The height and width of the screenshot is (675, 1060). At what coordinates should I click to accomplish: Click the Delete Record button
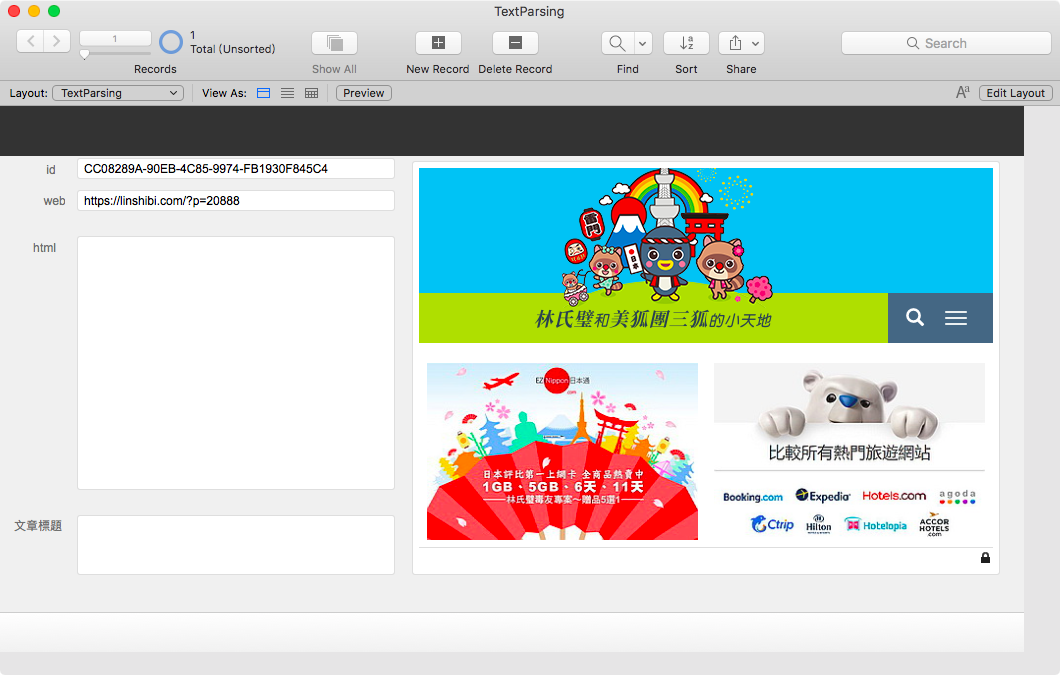pos(515,43)
